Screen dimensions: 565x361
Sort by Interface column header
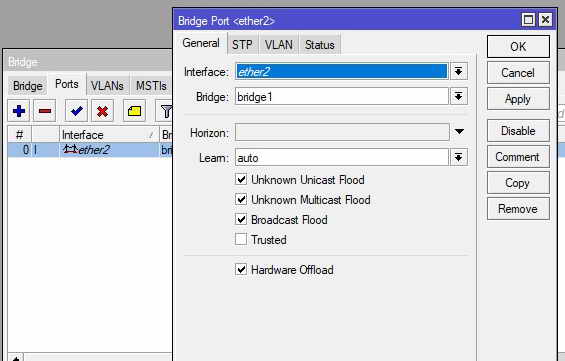click(109, 134)
